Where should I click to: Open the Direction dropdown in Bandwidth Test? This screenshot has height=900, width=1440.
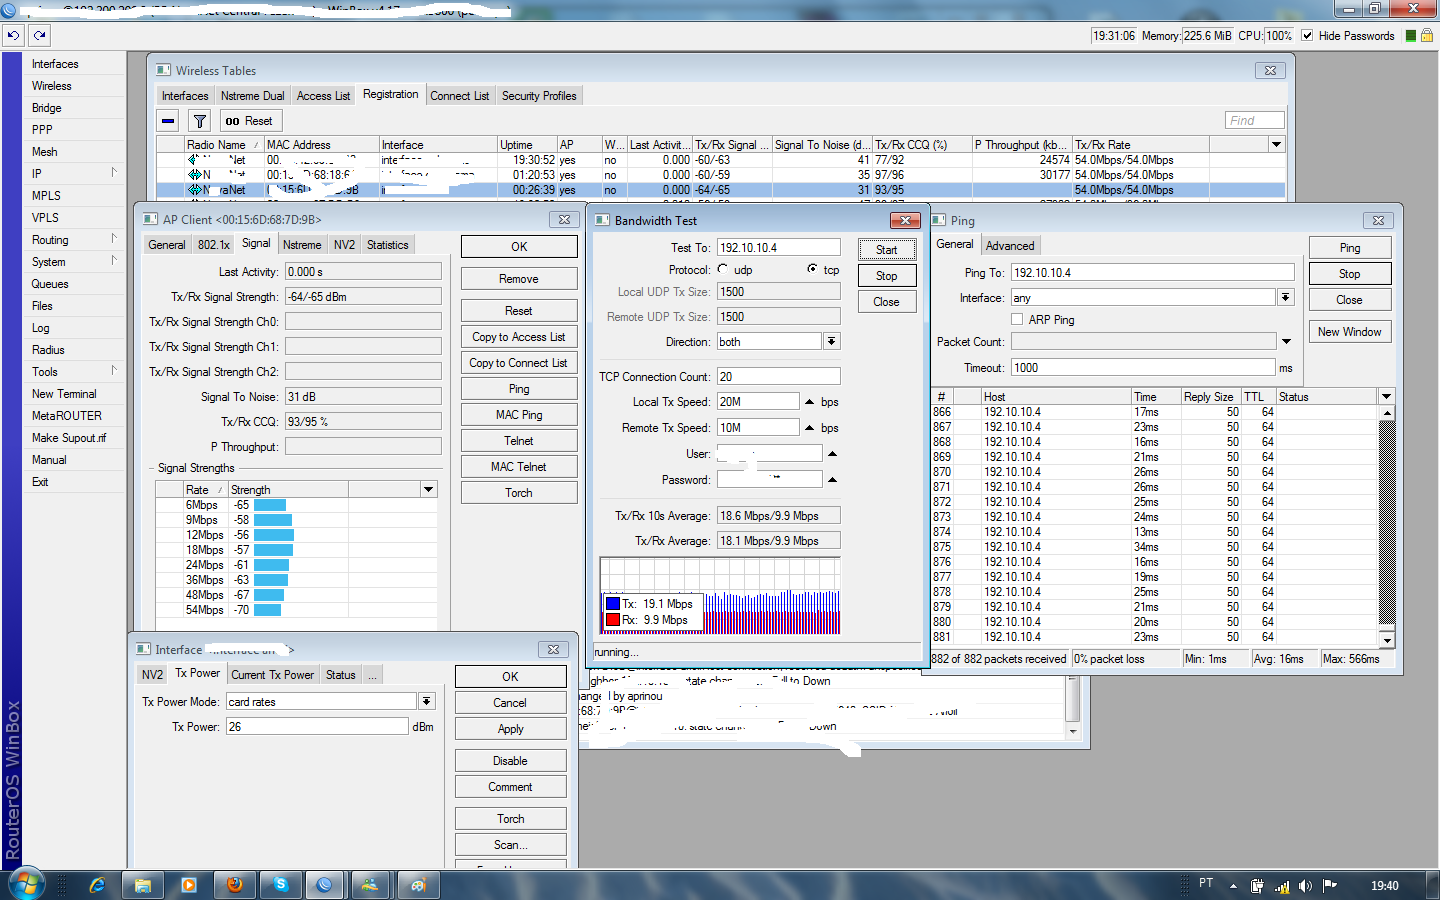pyautogui.click(x=831, y=341)
